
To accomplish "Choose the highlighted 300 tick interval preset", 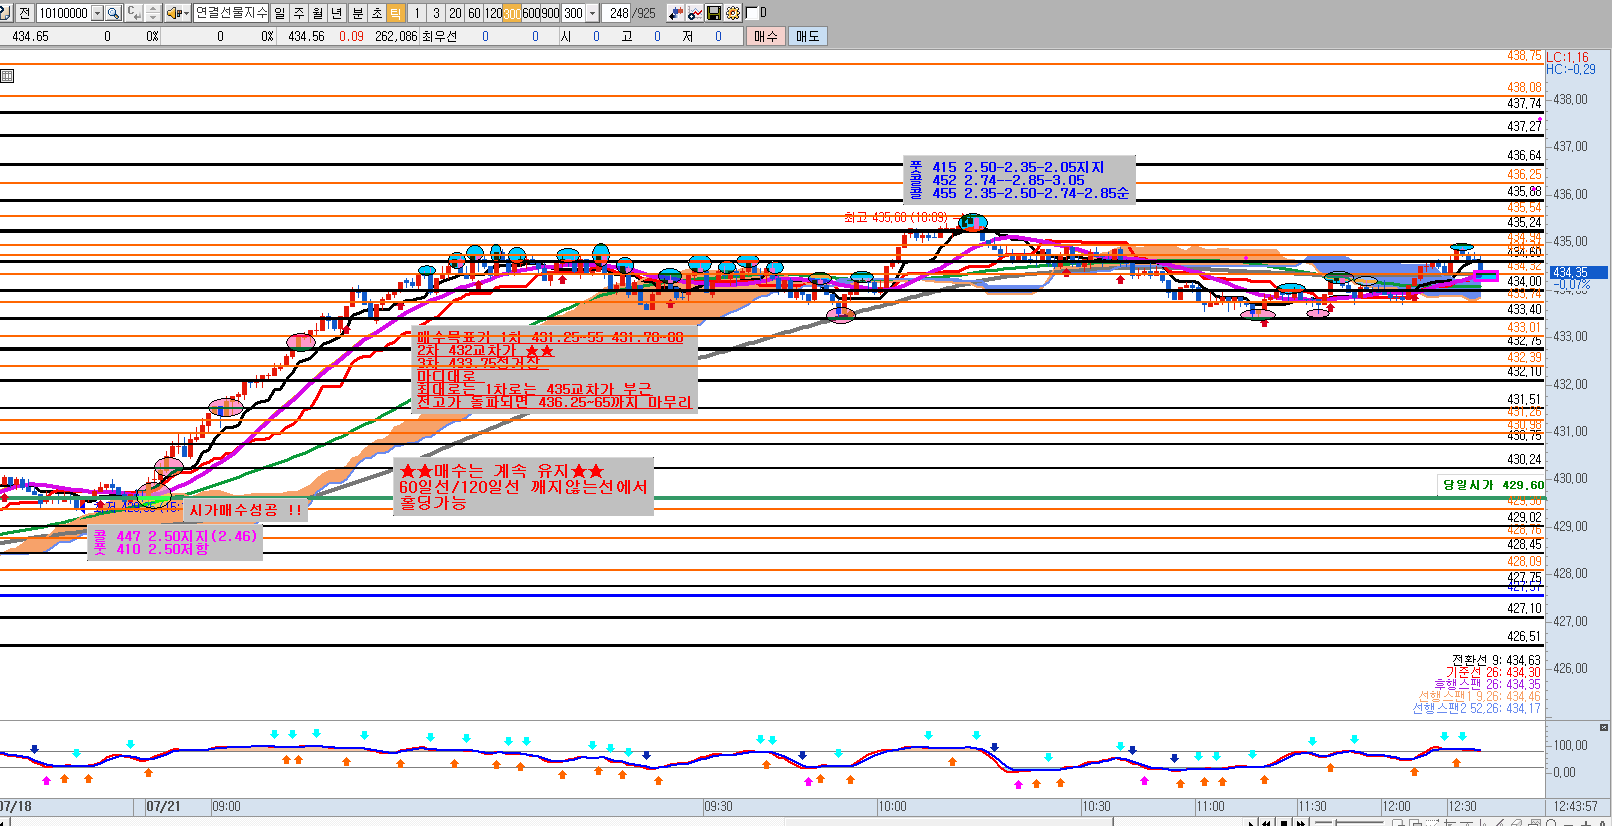I will pos(512,13).
